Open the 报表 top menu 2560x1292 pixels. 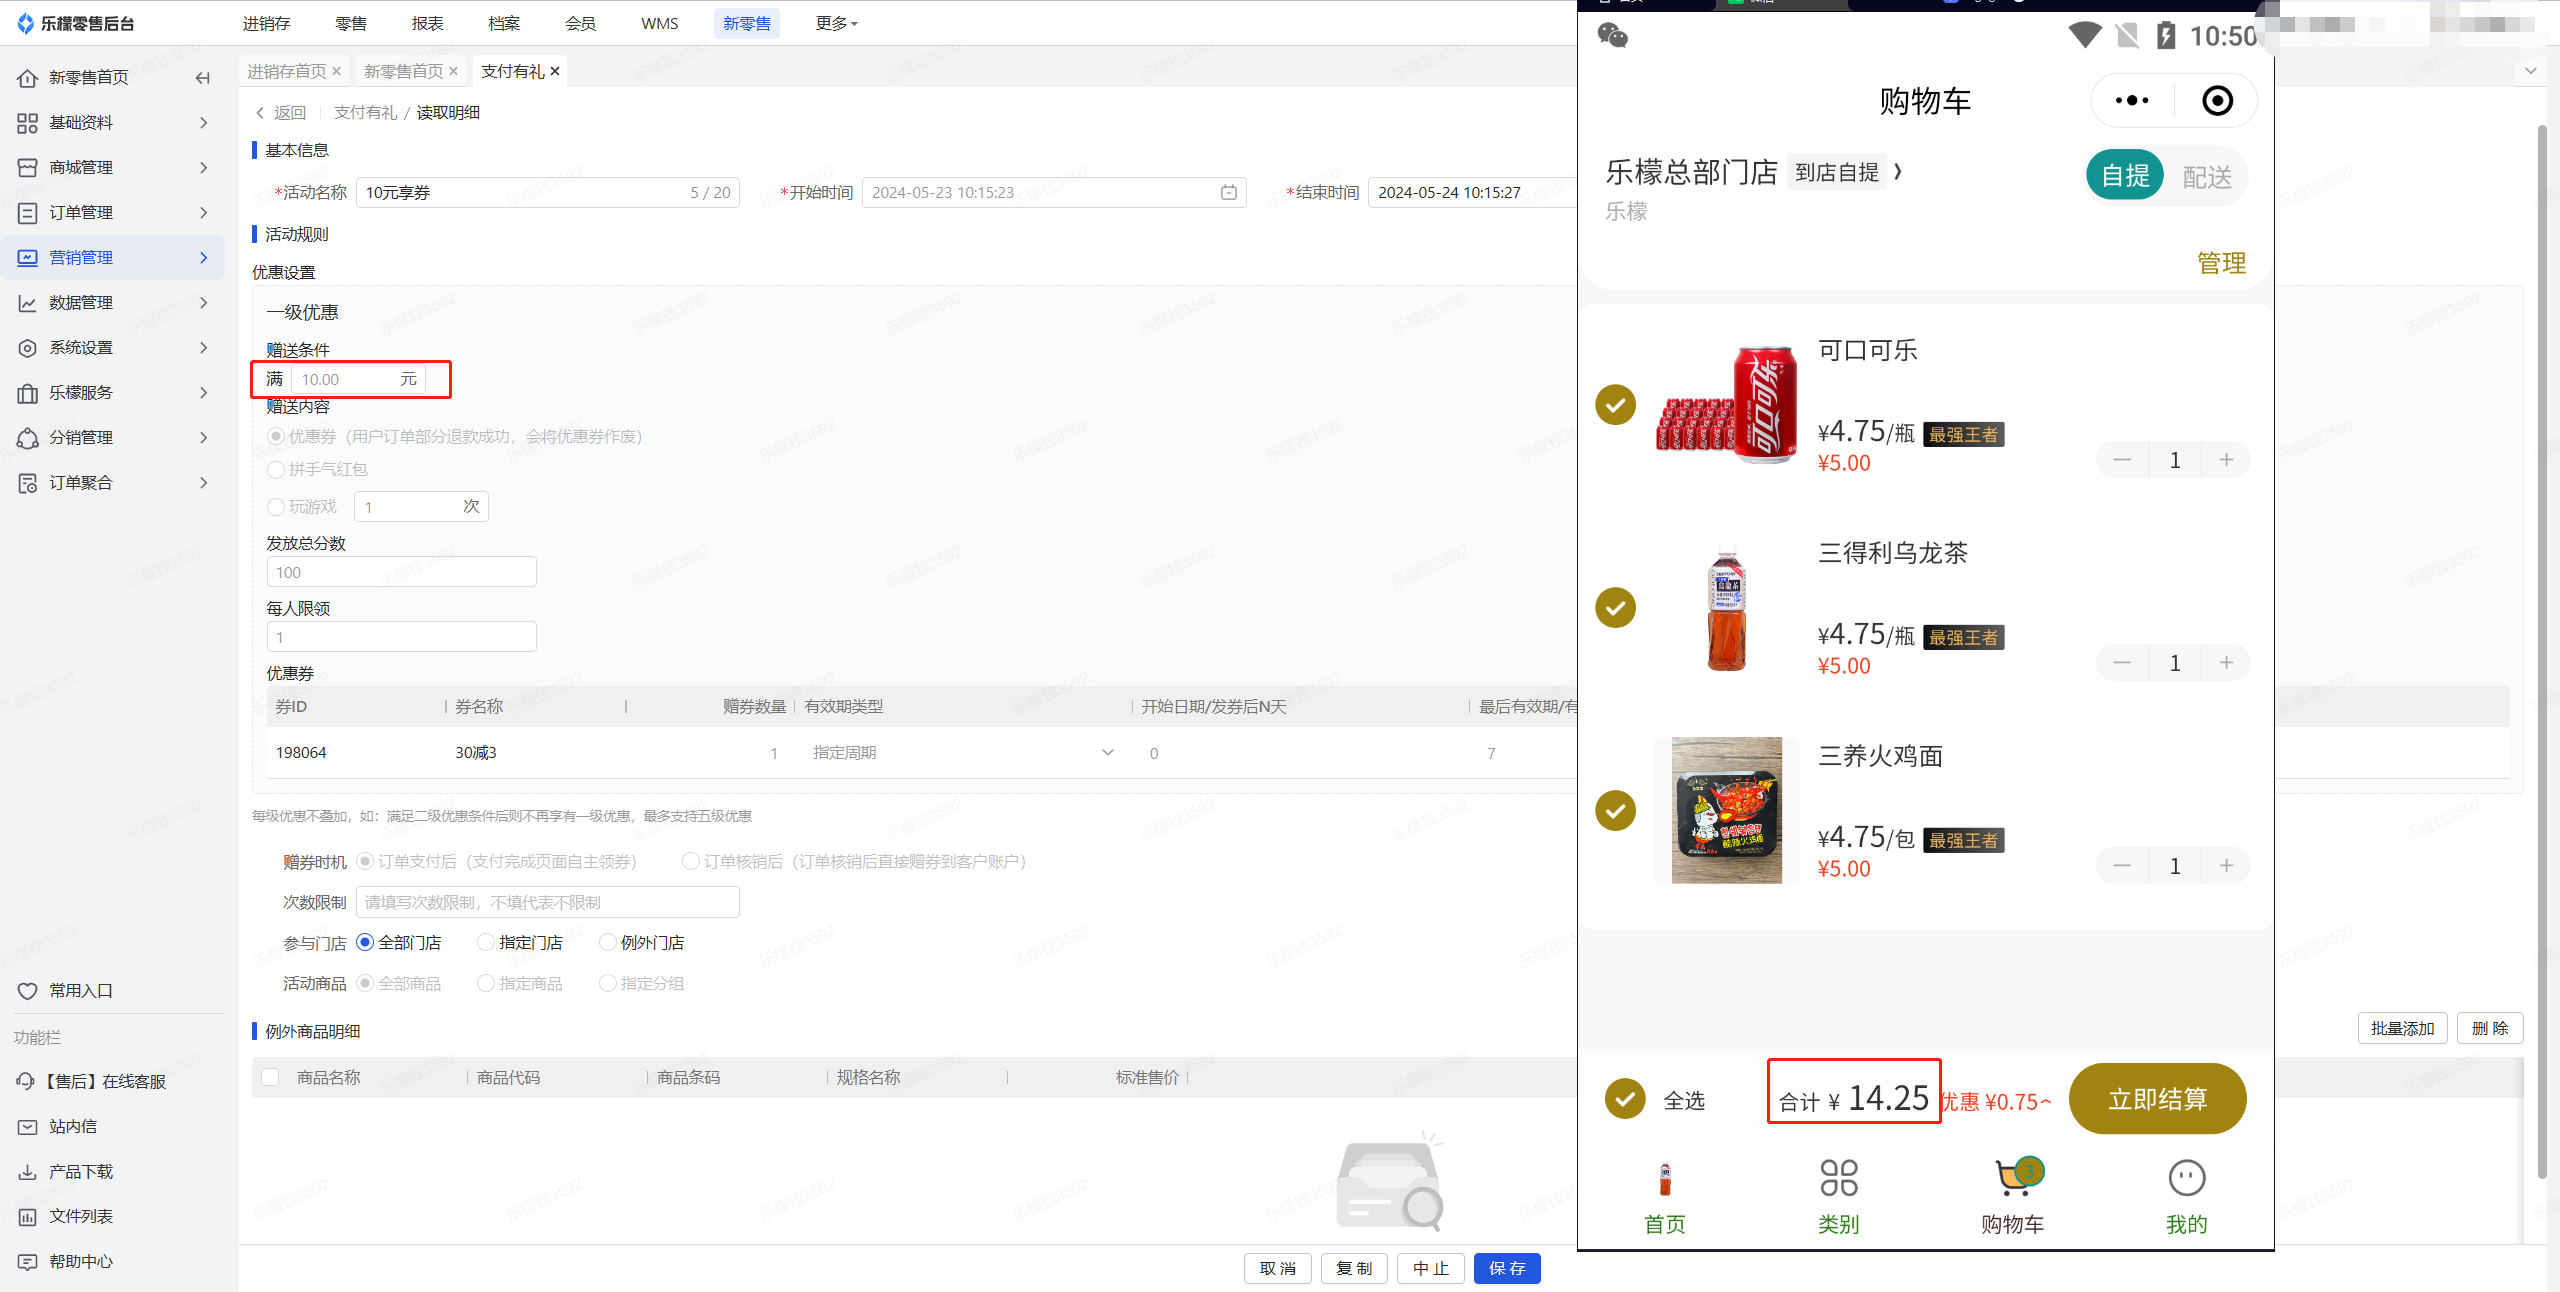pyautogui.click(x=427, y=23)
